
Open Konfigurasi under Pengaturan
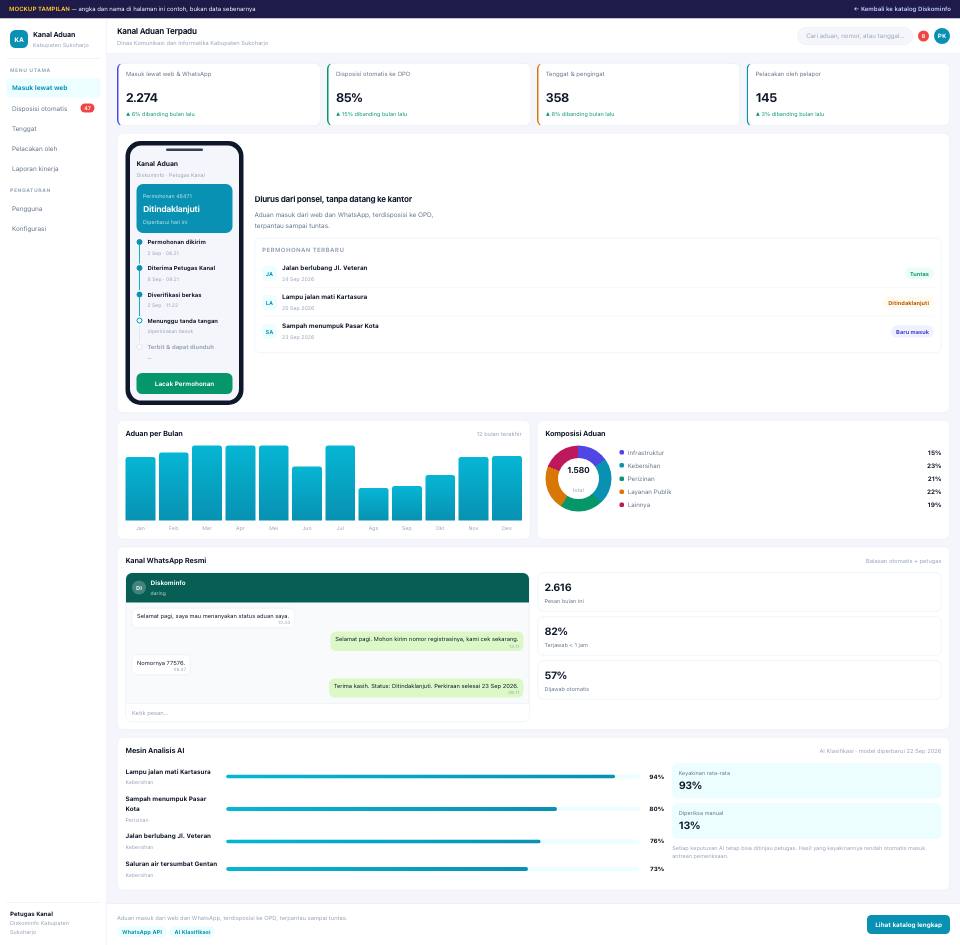53,229
